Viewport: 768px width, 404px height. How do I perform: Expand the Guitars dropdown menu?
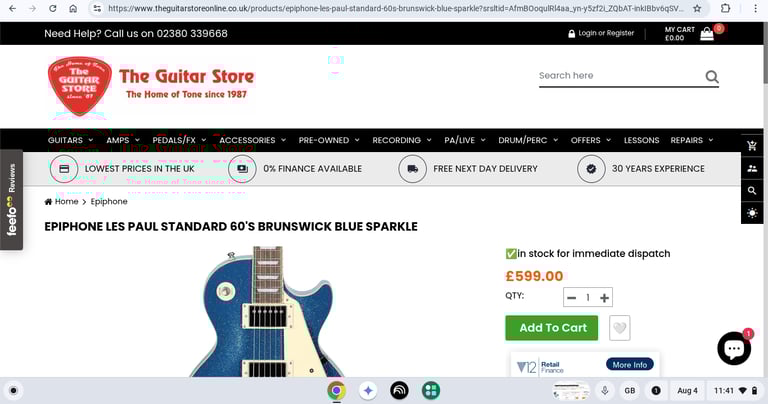tap(70, 140)
